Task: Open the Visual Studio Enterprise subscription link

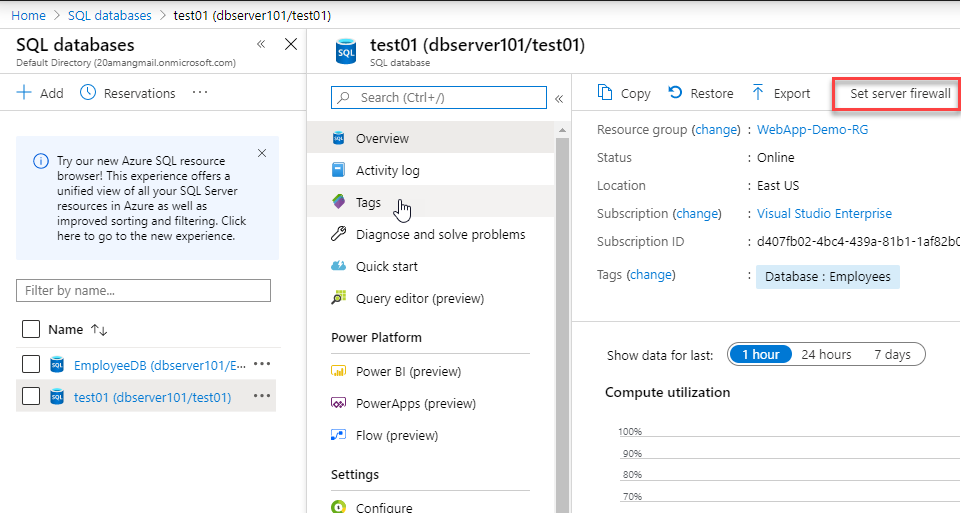Action: tap(824, 213)
